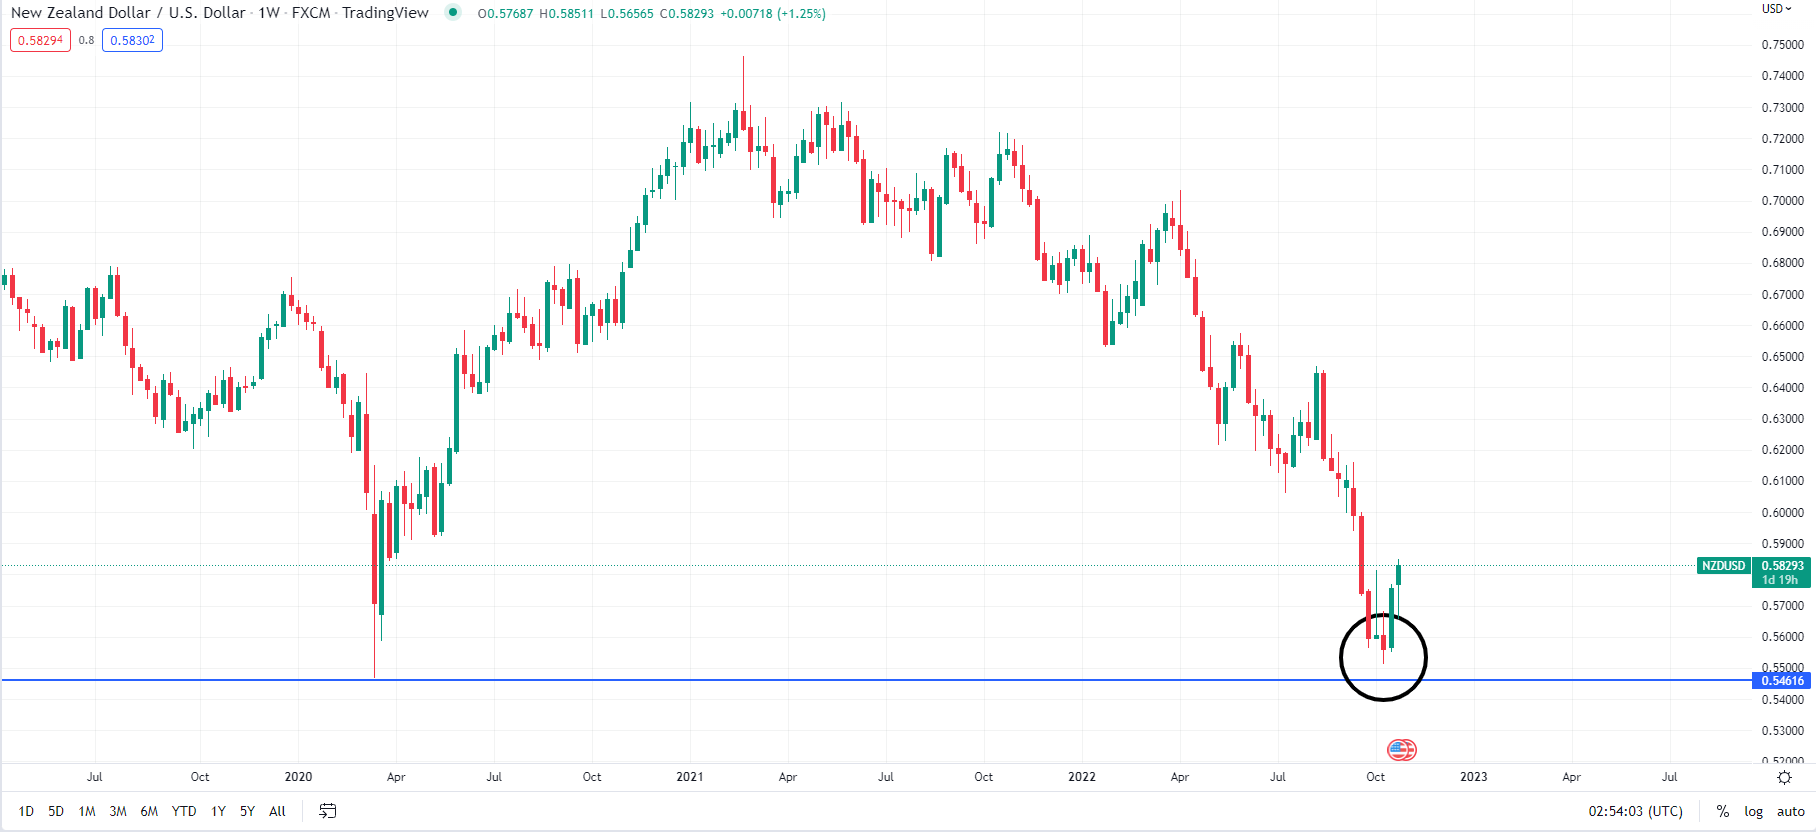Select the 5Y time range
The width and height of the screenshot is (1816, 832).
(x=247, y=811)
